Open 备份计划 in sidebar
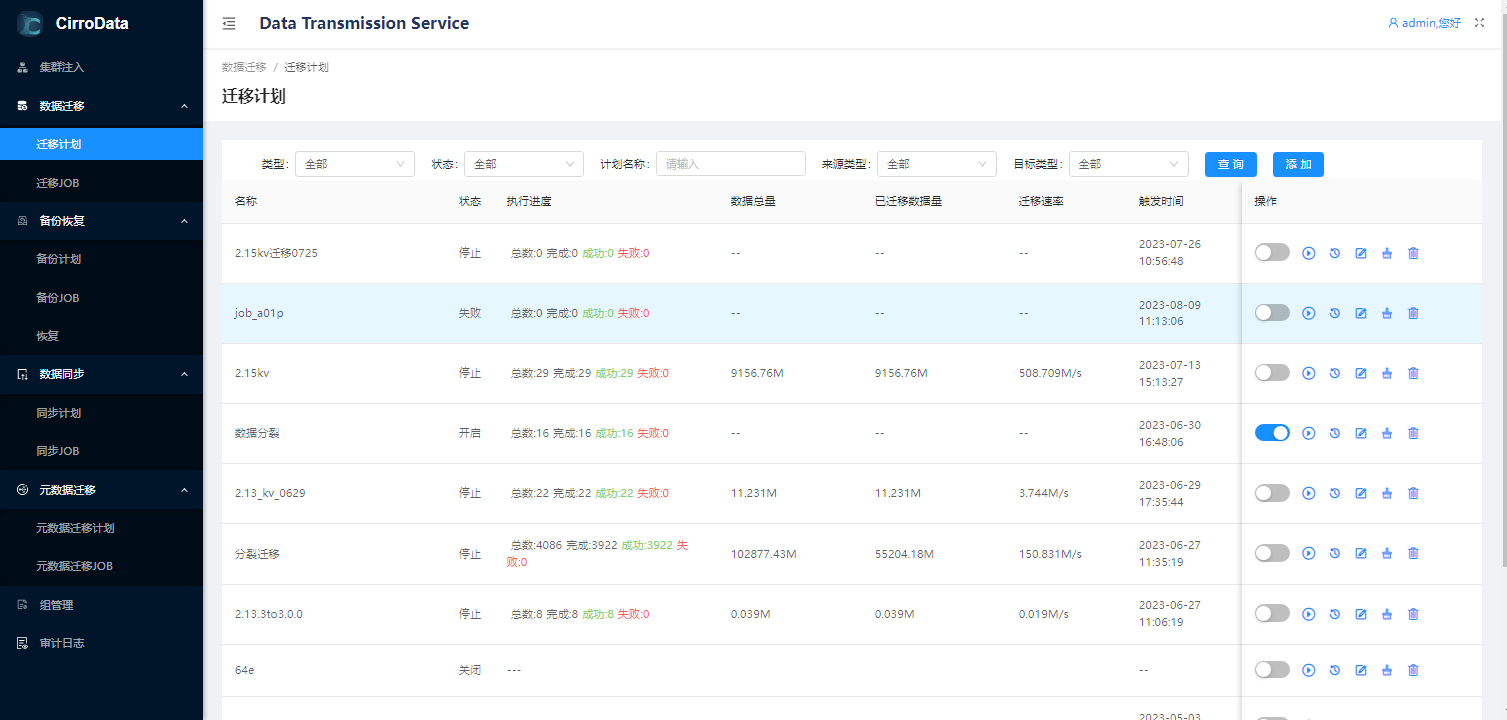Viewport: 1507px width, 720px height. (x=101, y=259)
